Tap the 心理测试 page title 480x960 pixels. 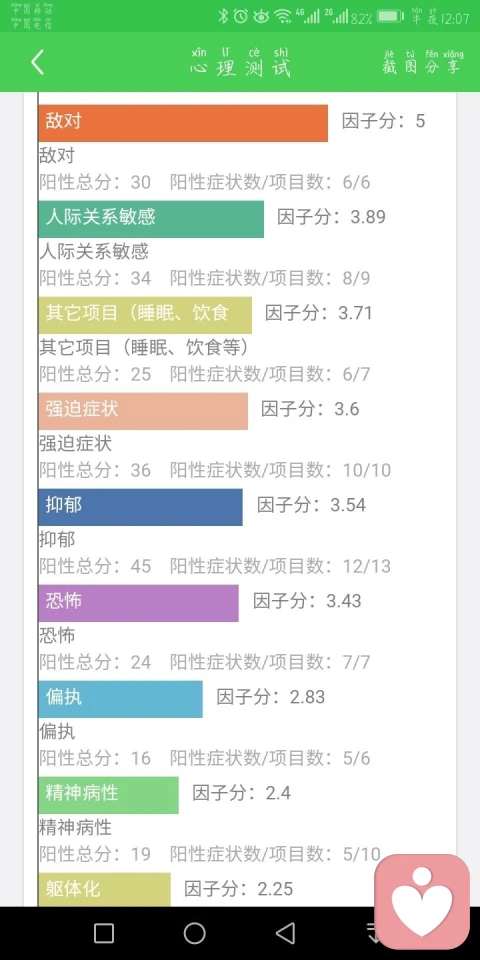click(x=240, y=62)
